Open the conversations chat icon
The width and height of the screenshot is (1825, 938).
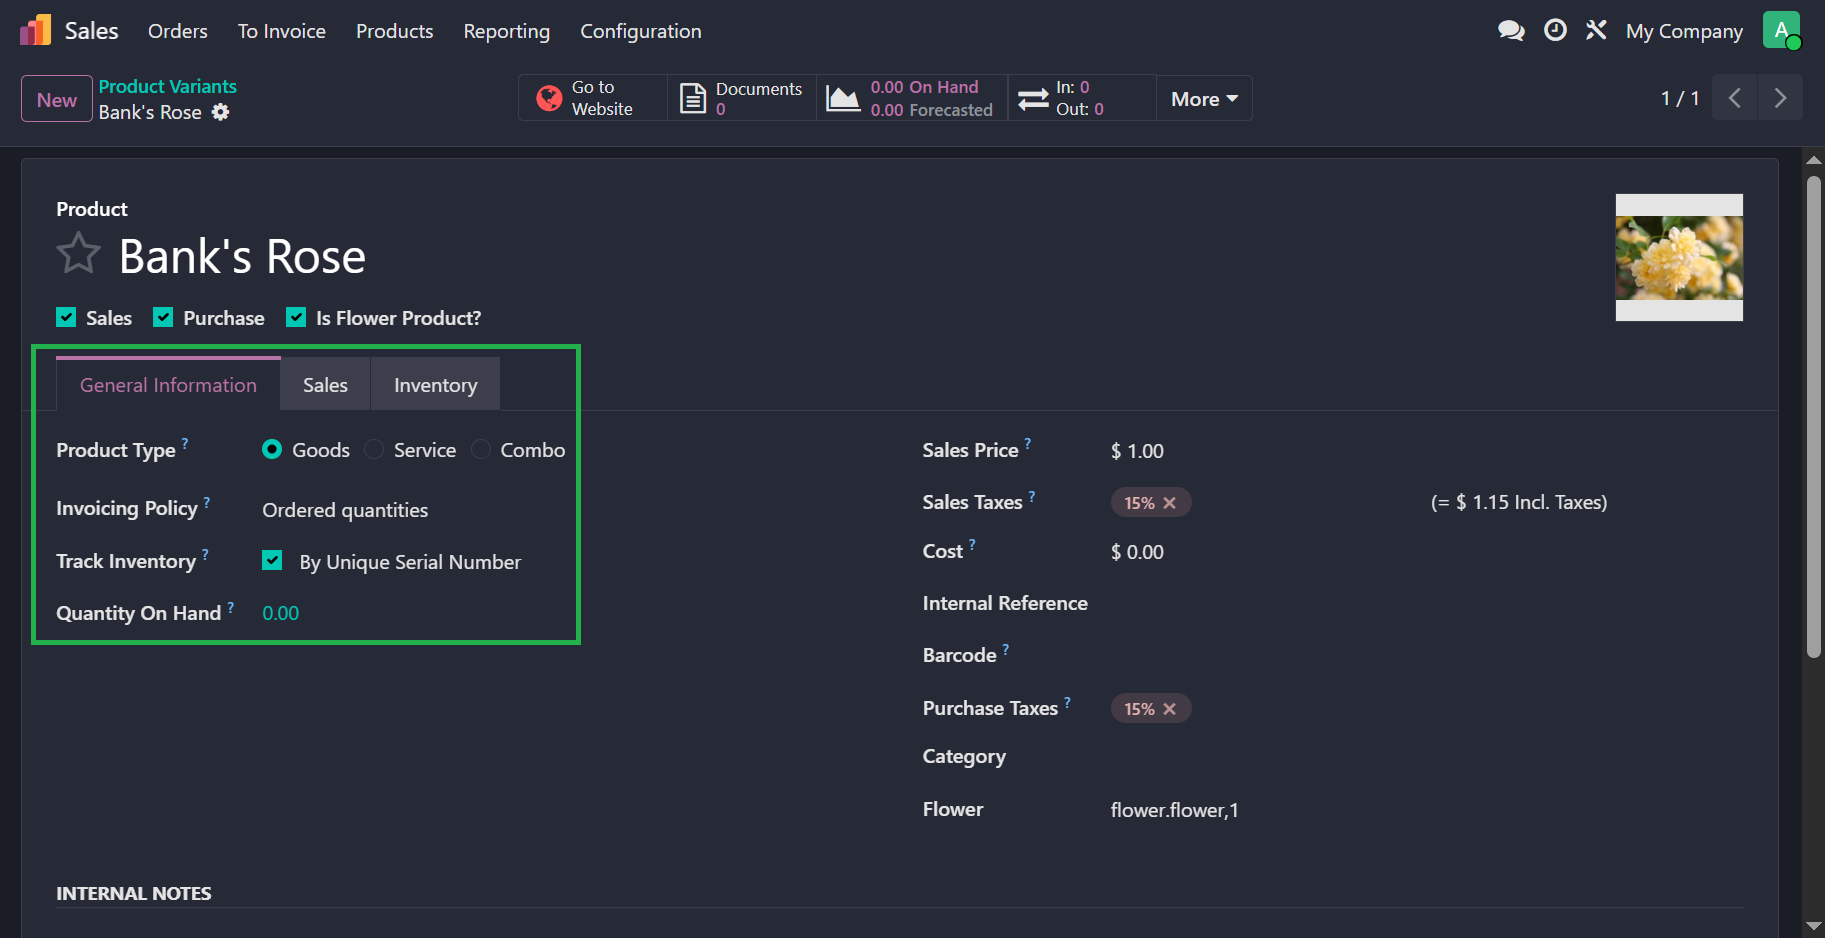[1511, 31]
